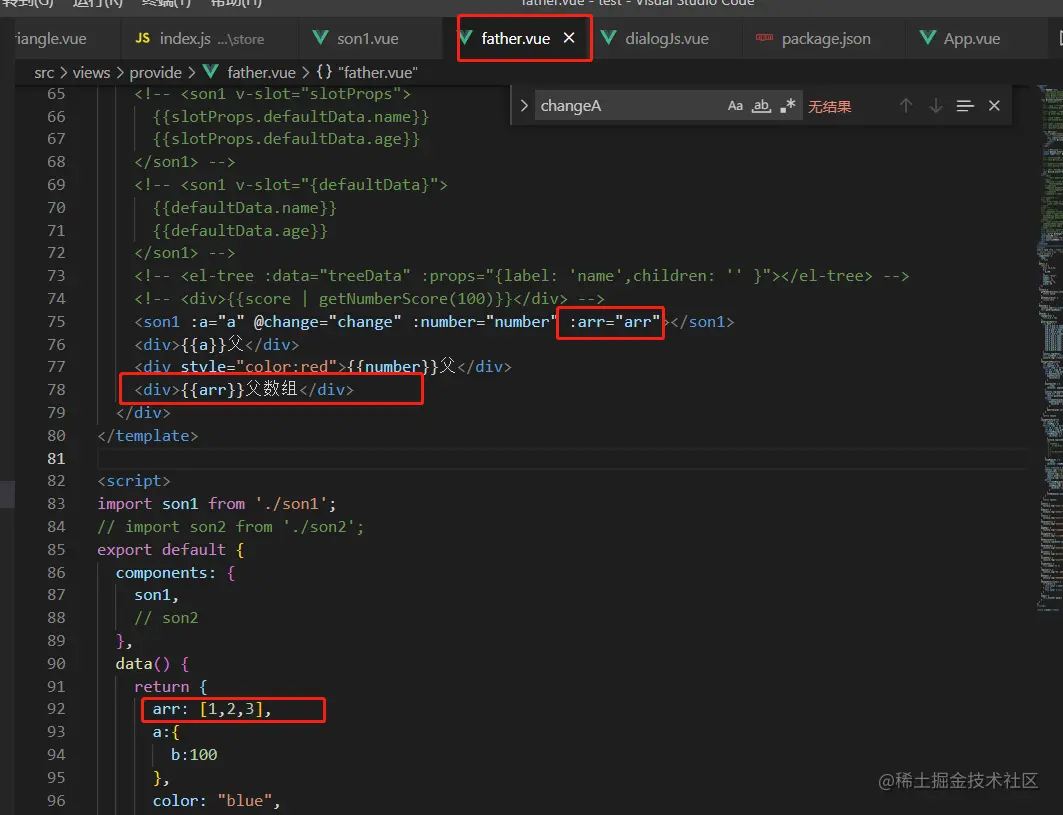This screenshot has width=1063, height=815.
Task: Go to previous match arrow
Action: tap(906, 106)
